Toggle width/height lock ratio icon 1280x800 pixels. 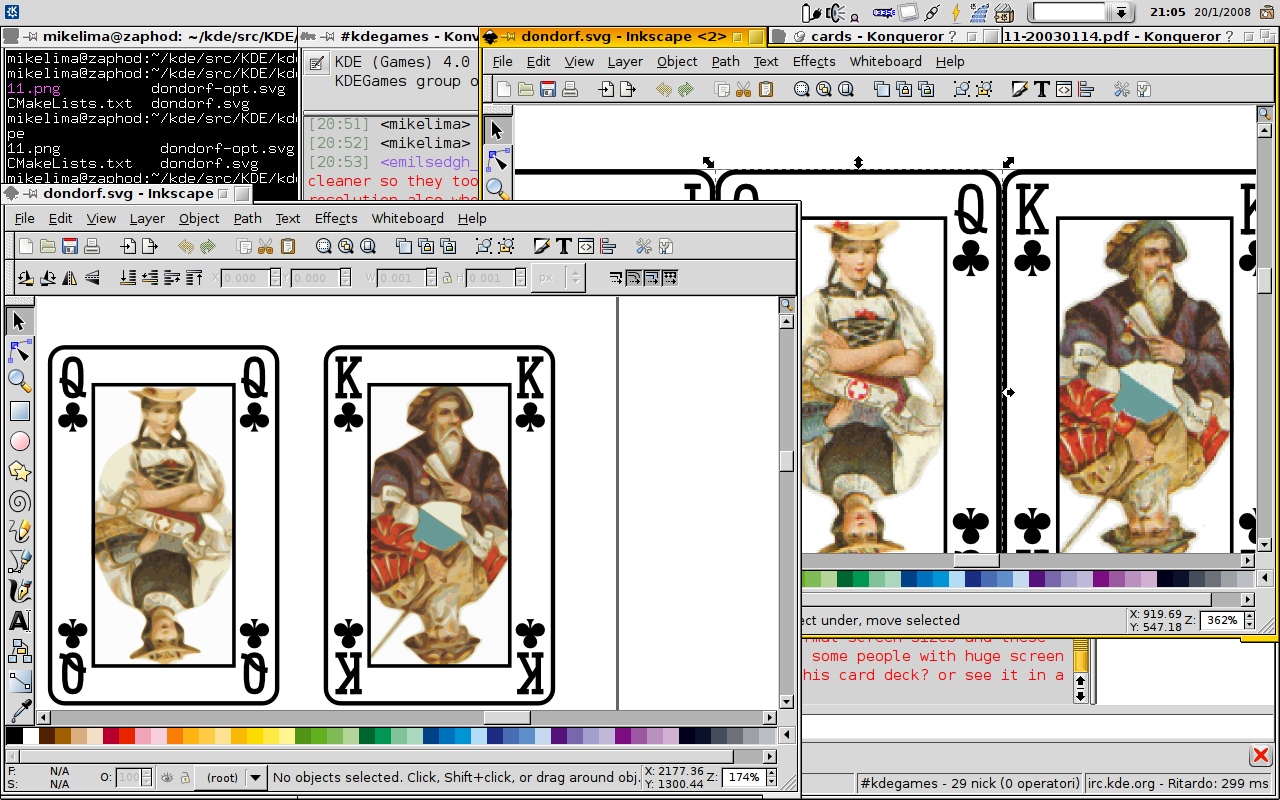[x=447, y=278]
